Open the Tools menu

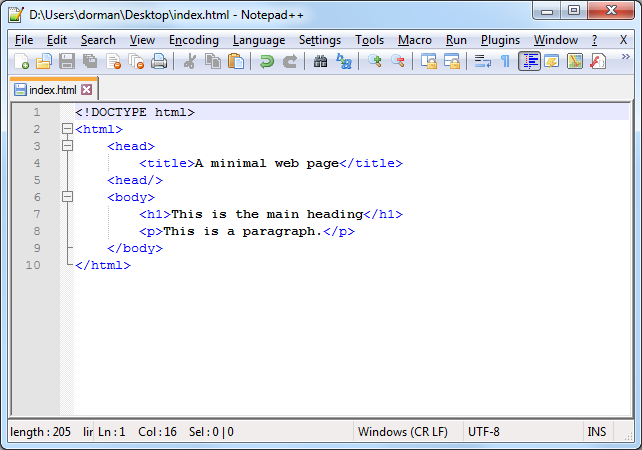coord(369,40)
